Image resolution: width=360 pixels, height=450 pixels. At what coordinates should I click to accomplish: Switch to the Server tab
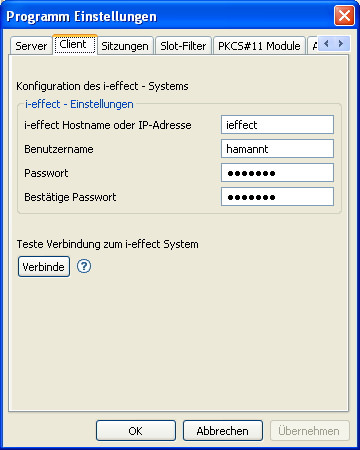click(31, 46)
